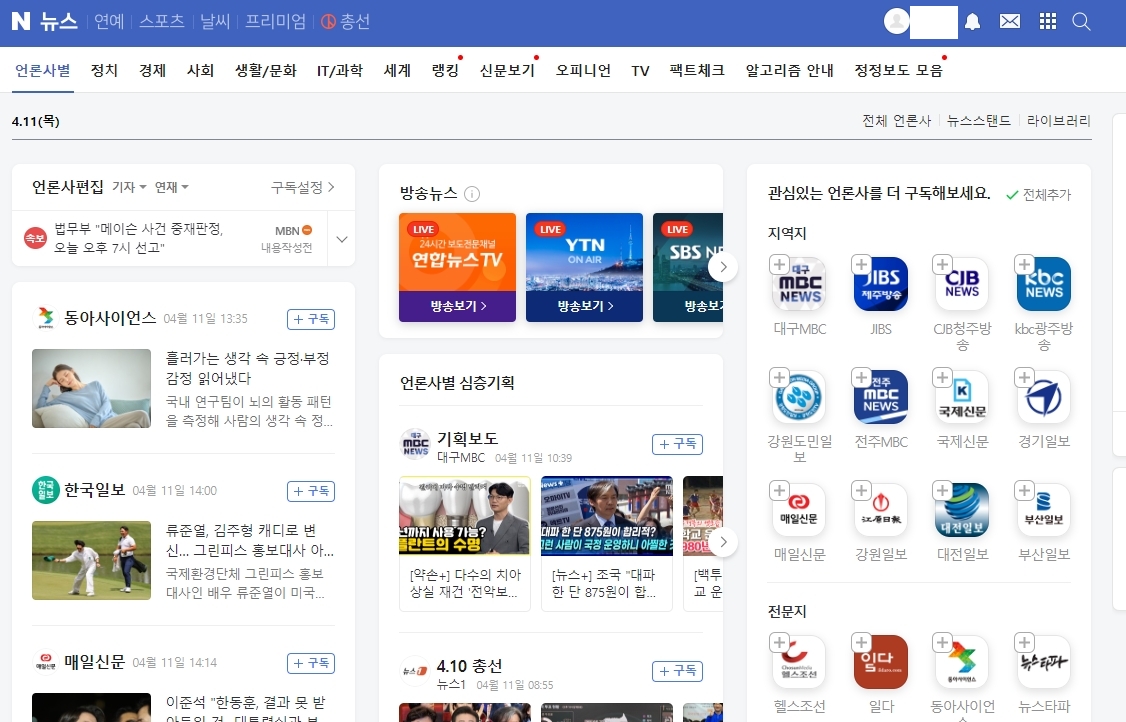Open your profile avatar icon
1126x722 pixels.
[x=895, y=21]
